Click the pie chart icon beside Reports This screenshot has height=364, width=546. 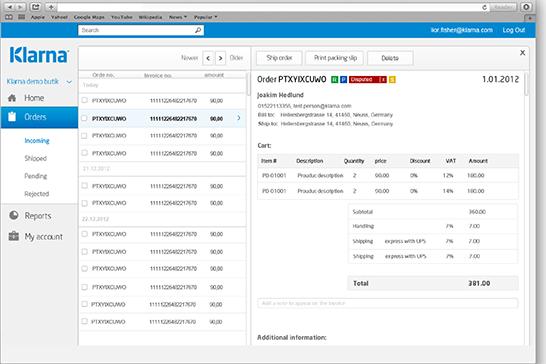[14, 215]
